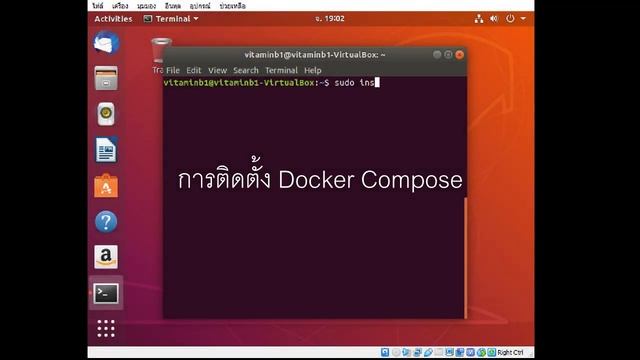Open terminal Help menu
The height and width of the screenshot is (360, 640).
tap(313, 70)
